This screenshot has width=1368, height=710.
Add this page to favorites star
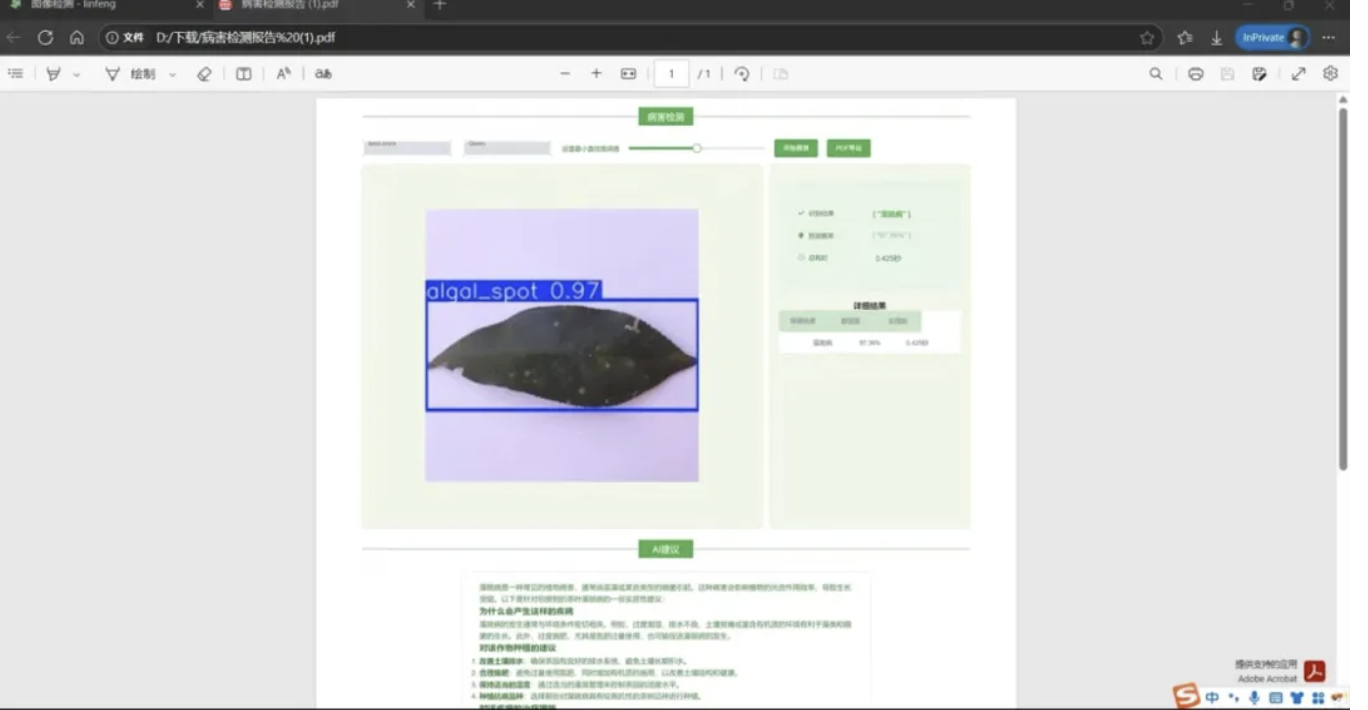coord(1147,38)
